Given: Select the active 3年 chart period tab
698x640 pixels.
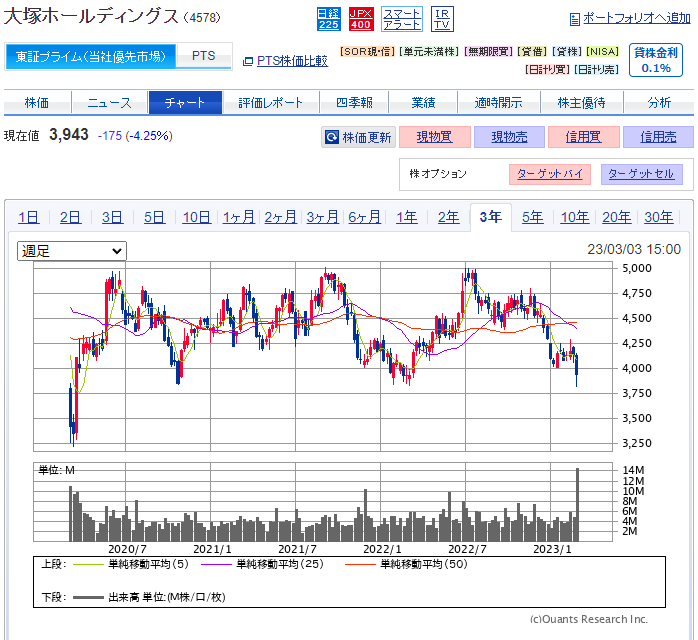Looking at the screenshot, I should click(x=491, y=217).
